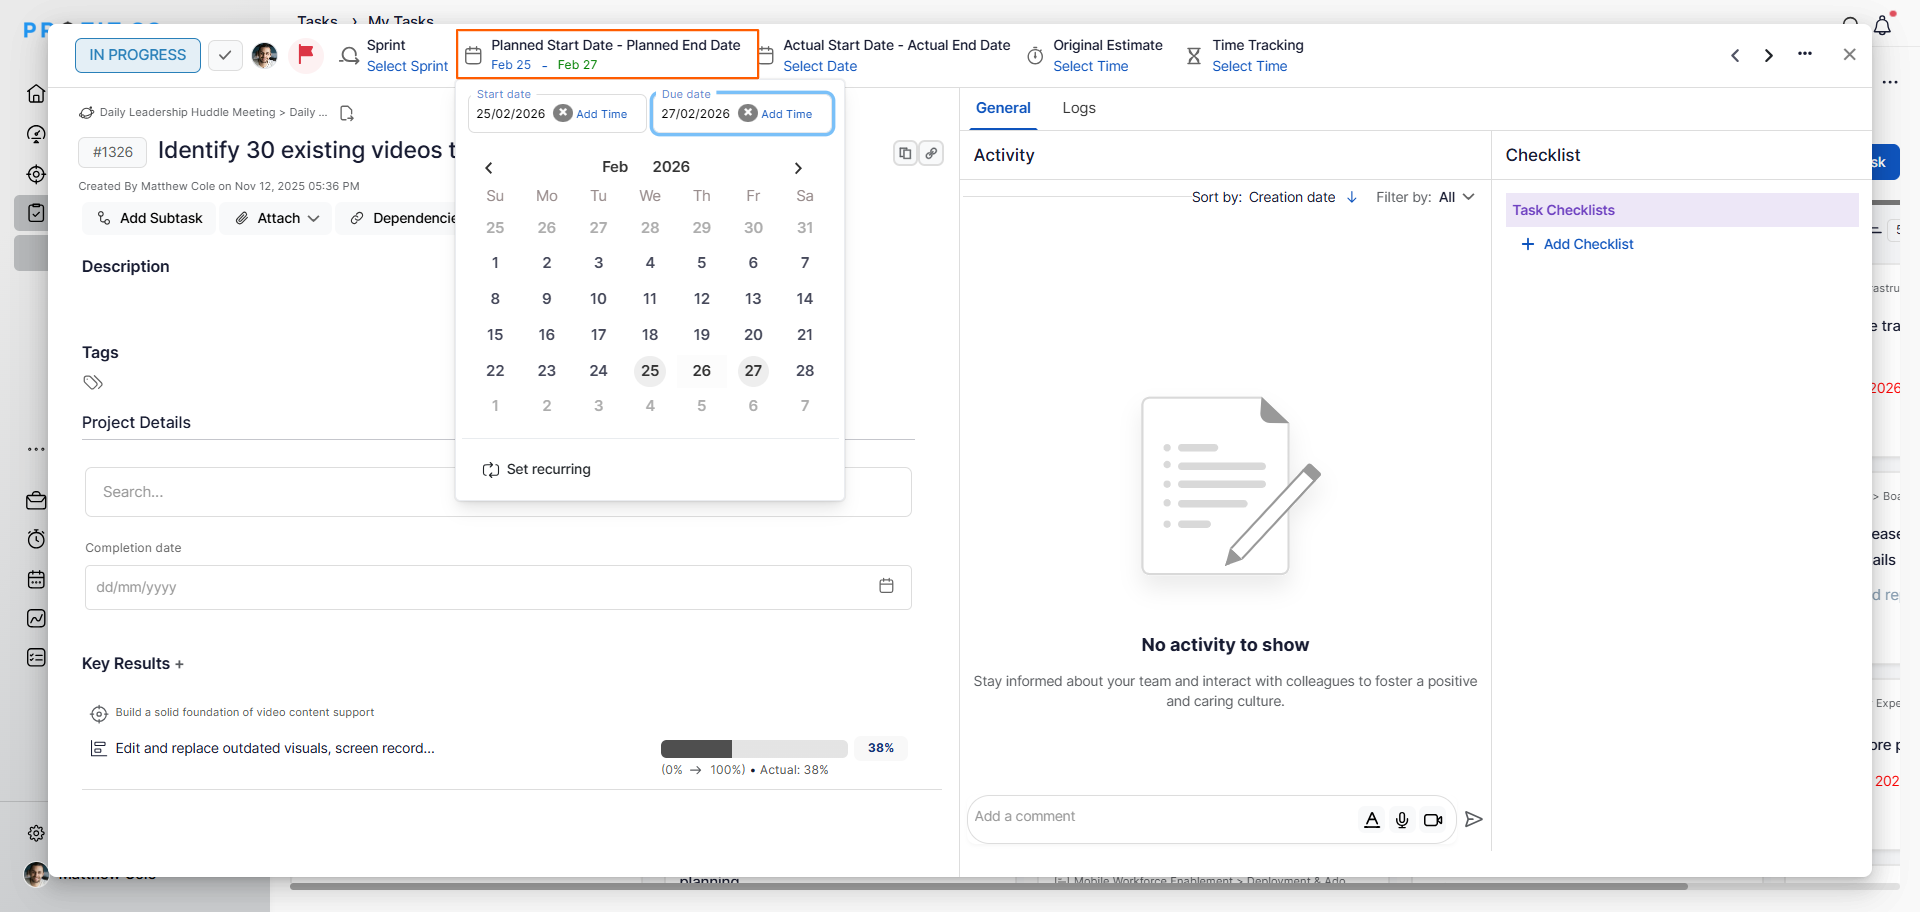The image size is (1920, 912).
Task: Open the IN PROGRESS status selector
Action: (138, 55)
